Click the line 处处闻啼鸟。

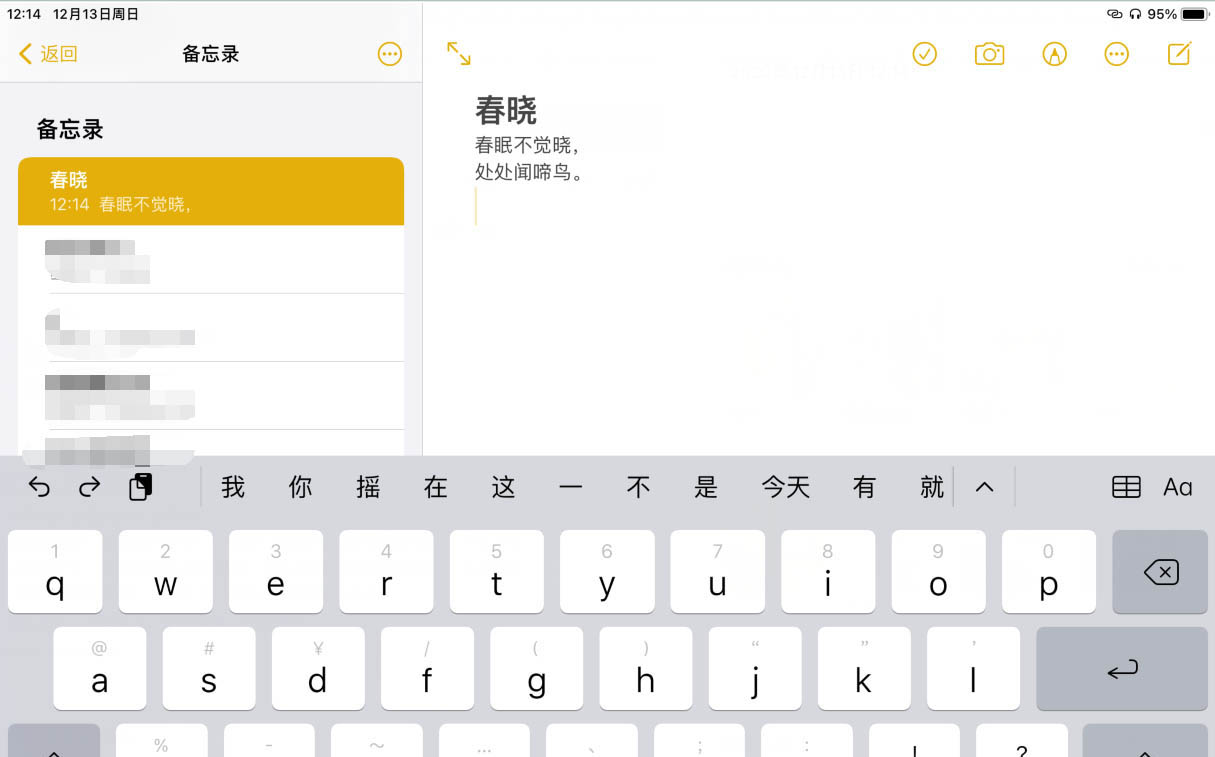click(529, 172)
